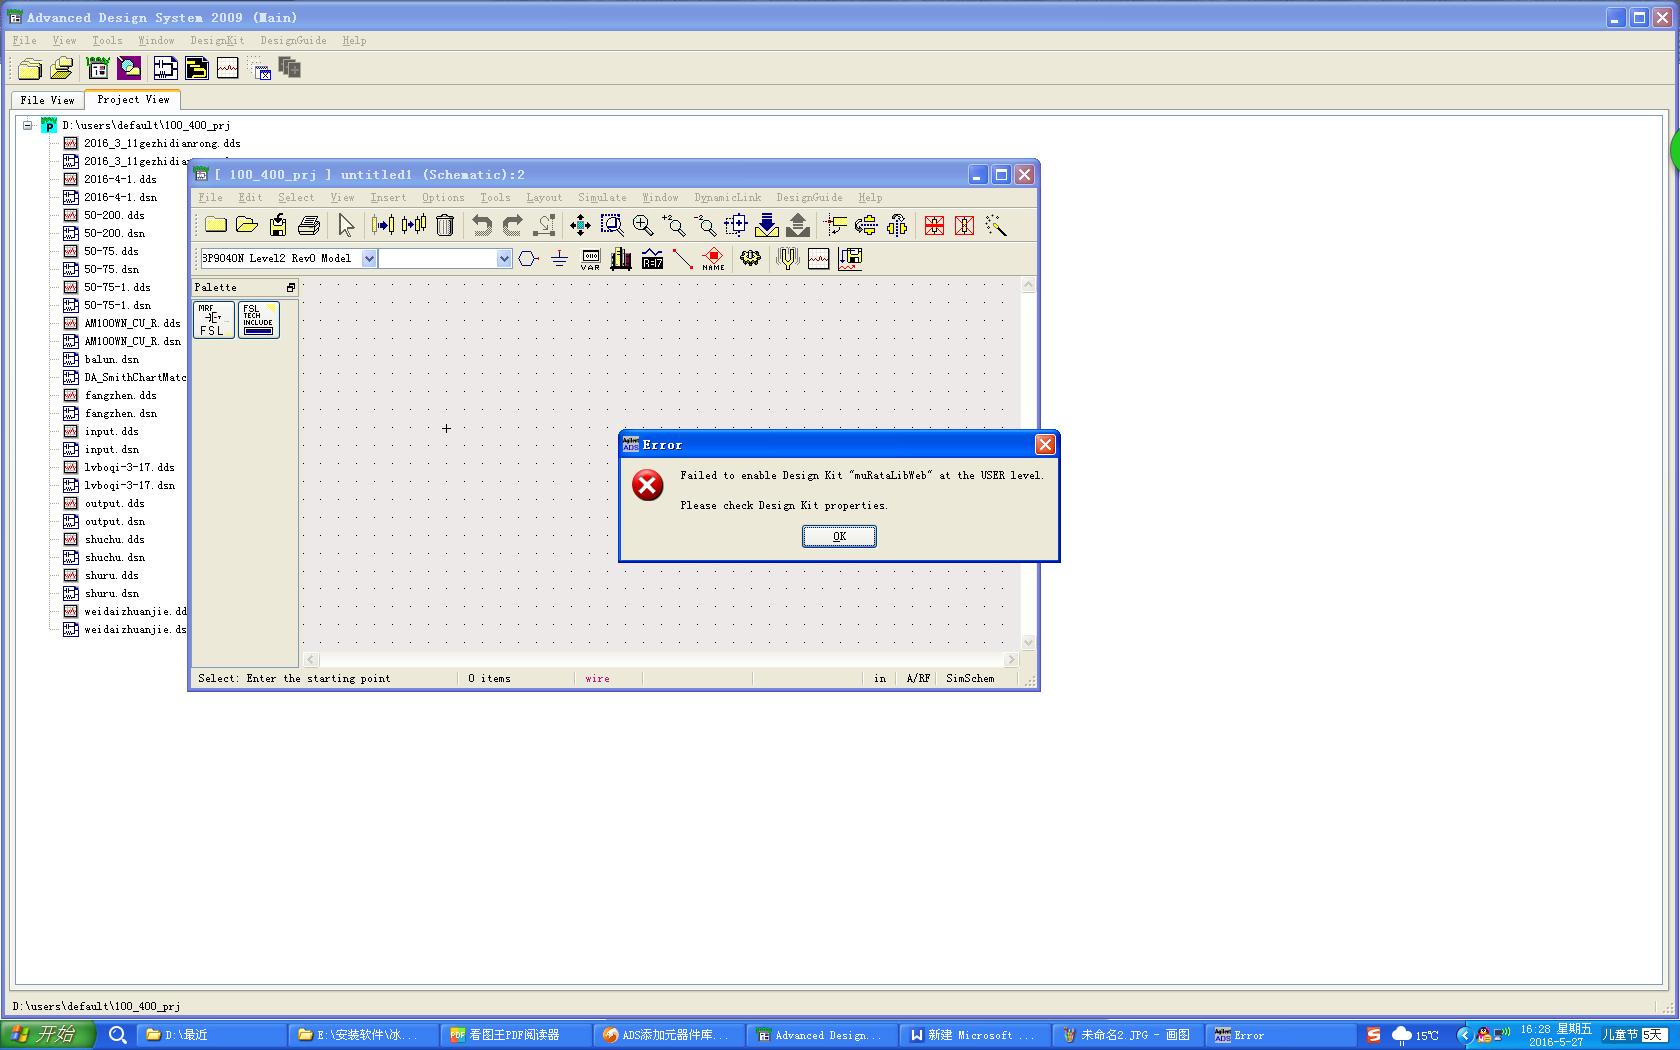Screen dimensions: 1680x1050
Task: Click zoom out by 2 icon
Action: pyautogui.click(x=704, y=225)
